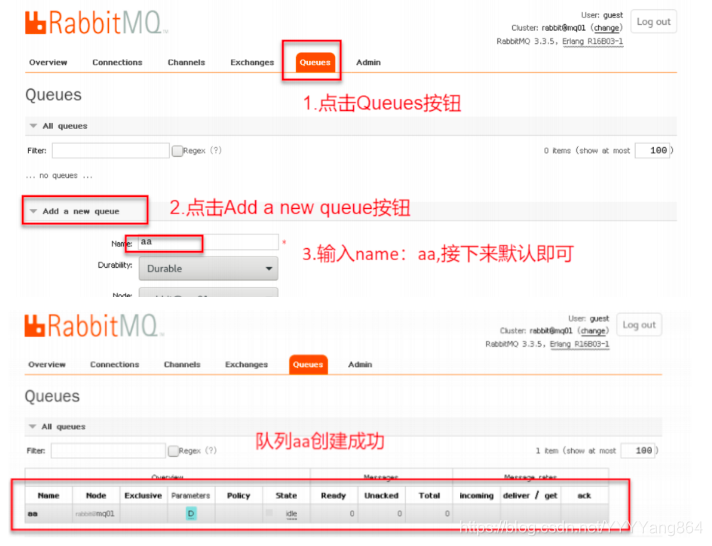Click the queue Name field containing aa
The width and height of the screenshot is (712, 546).
208,242
